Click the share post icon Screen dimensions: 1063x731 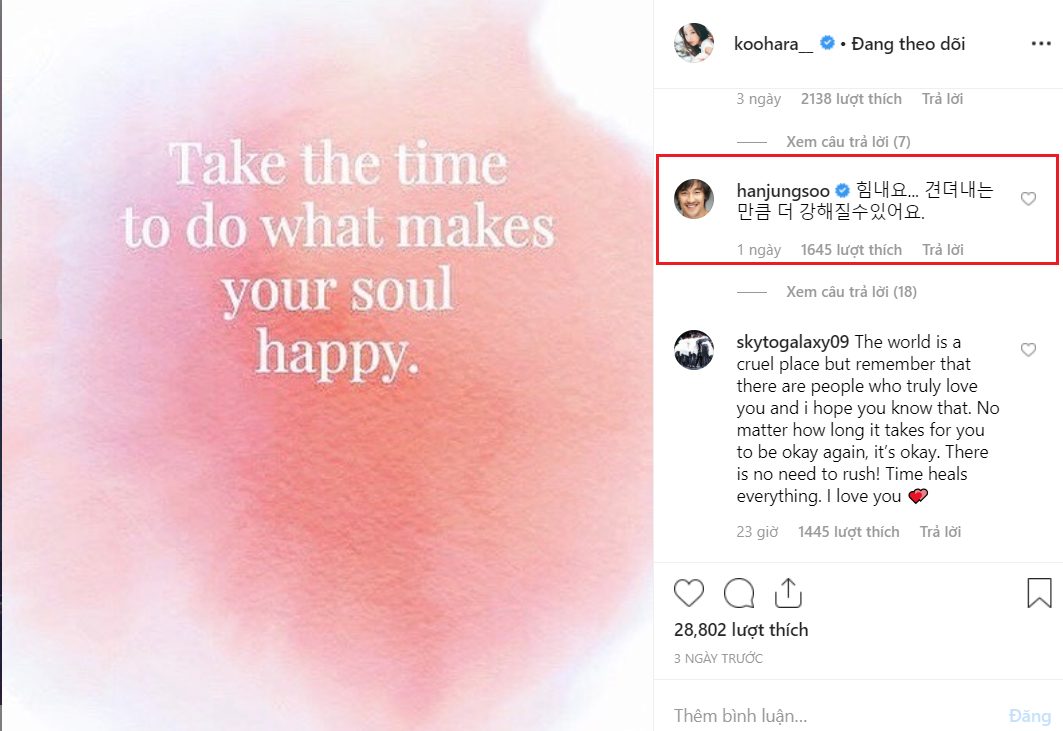(x=788, y=593)
